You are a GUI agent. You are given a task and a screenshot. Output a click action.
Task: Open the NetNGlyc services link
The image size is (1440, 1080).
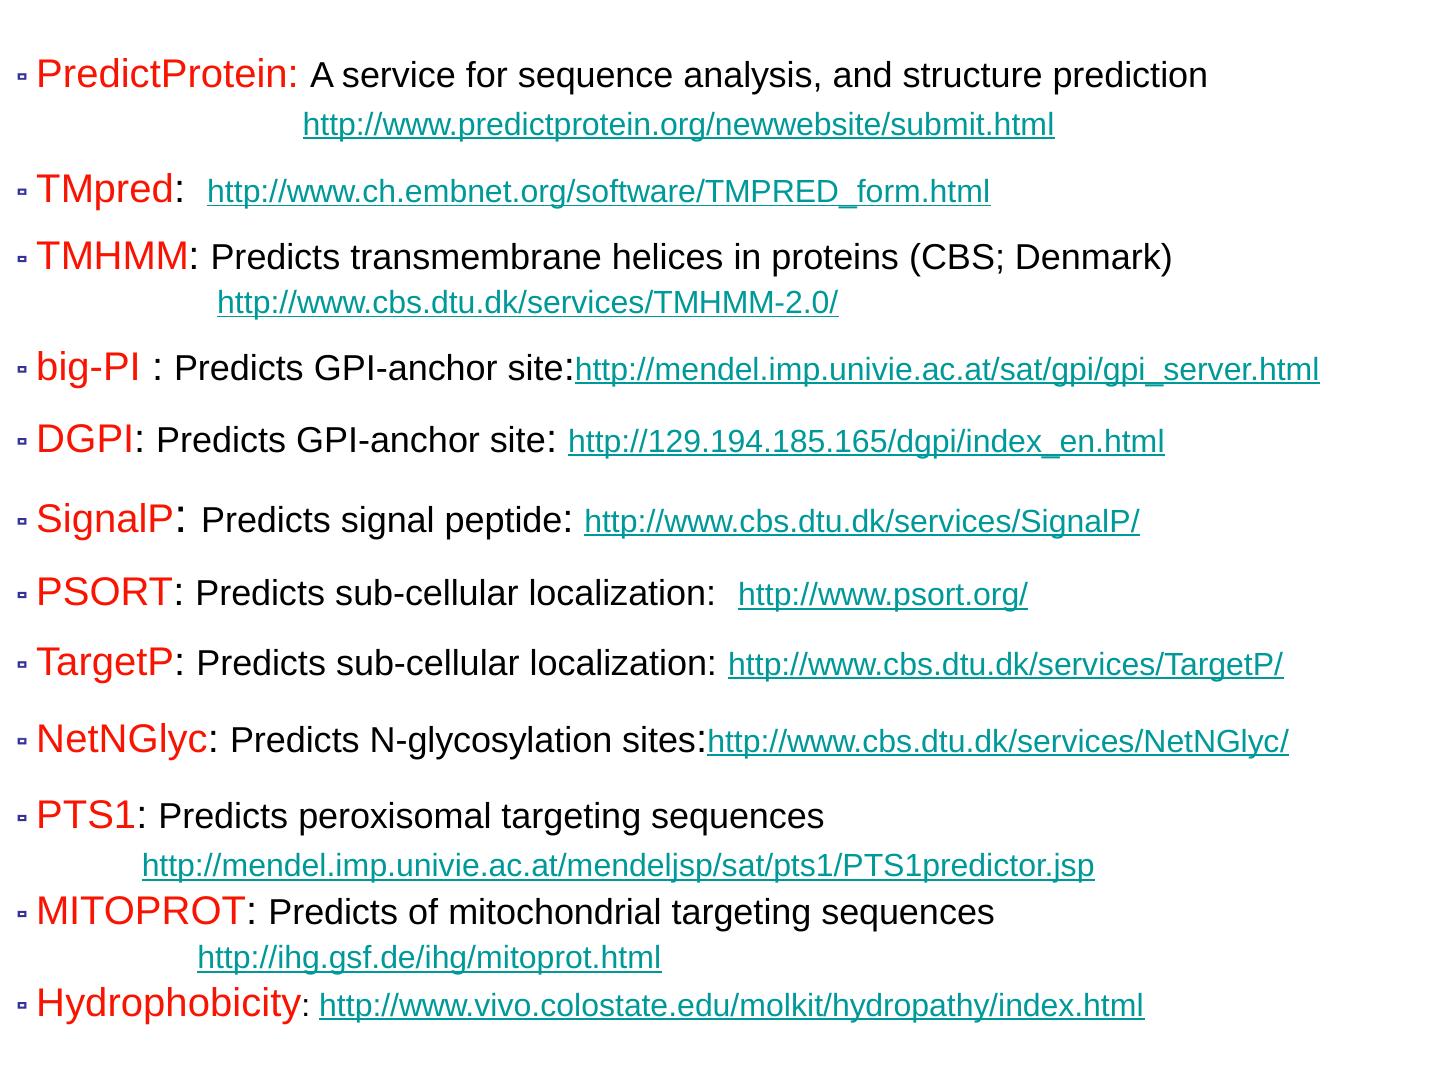click(x=997, y=741)
